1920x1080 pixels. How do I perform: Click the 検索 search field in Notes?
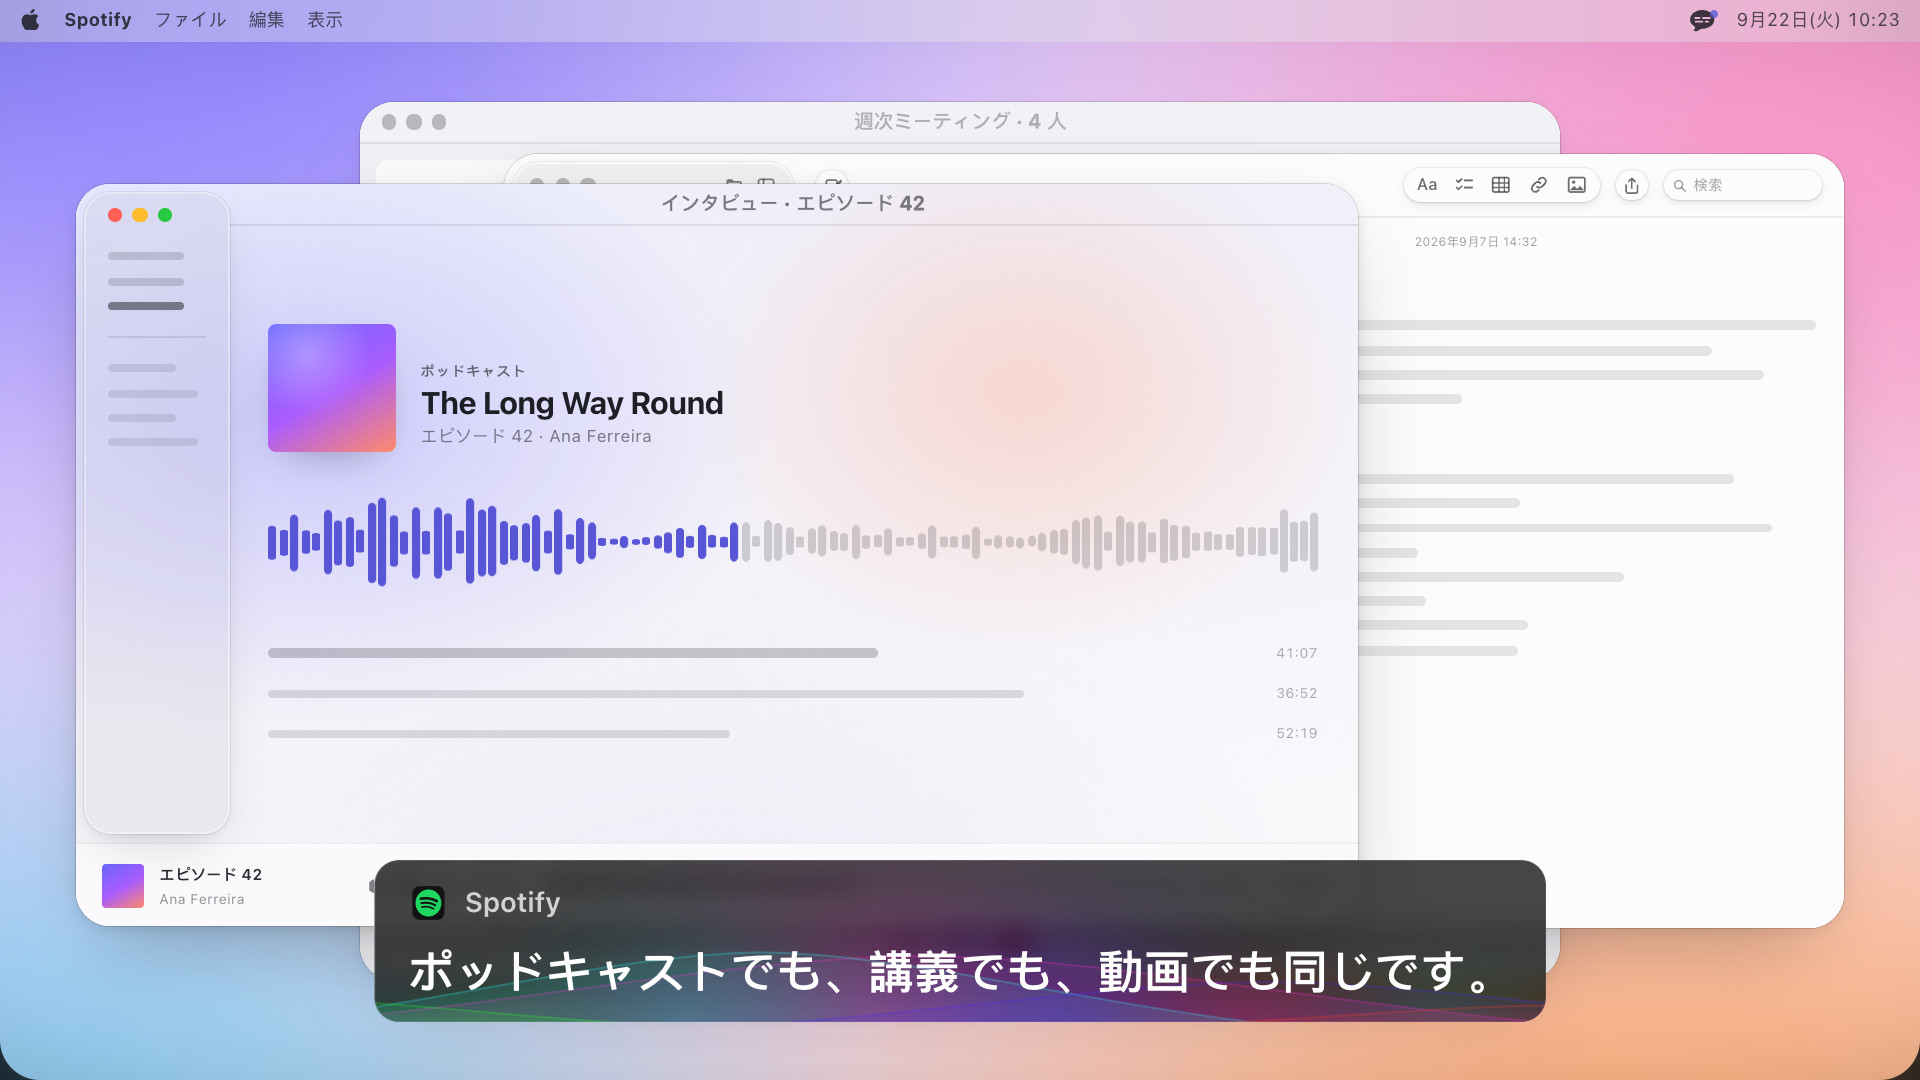pos(1743,185)
